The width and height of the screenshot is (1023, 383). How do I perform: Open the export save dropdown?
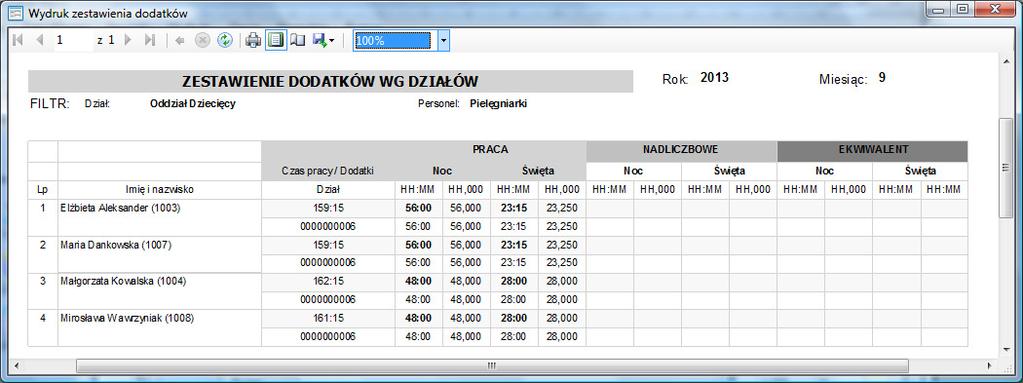[x=324, y=40]
